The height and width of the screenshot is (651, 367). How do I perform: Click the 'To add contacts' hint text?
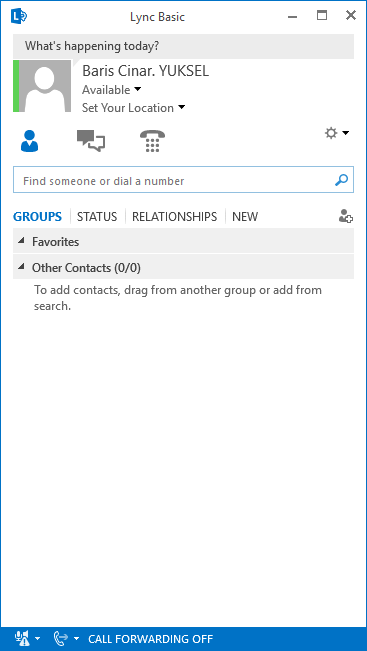tap(178, 298)
